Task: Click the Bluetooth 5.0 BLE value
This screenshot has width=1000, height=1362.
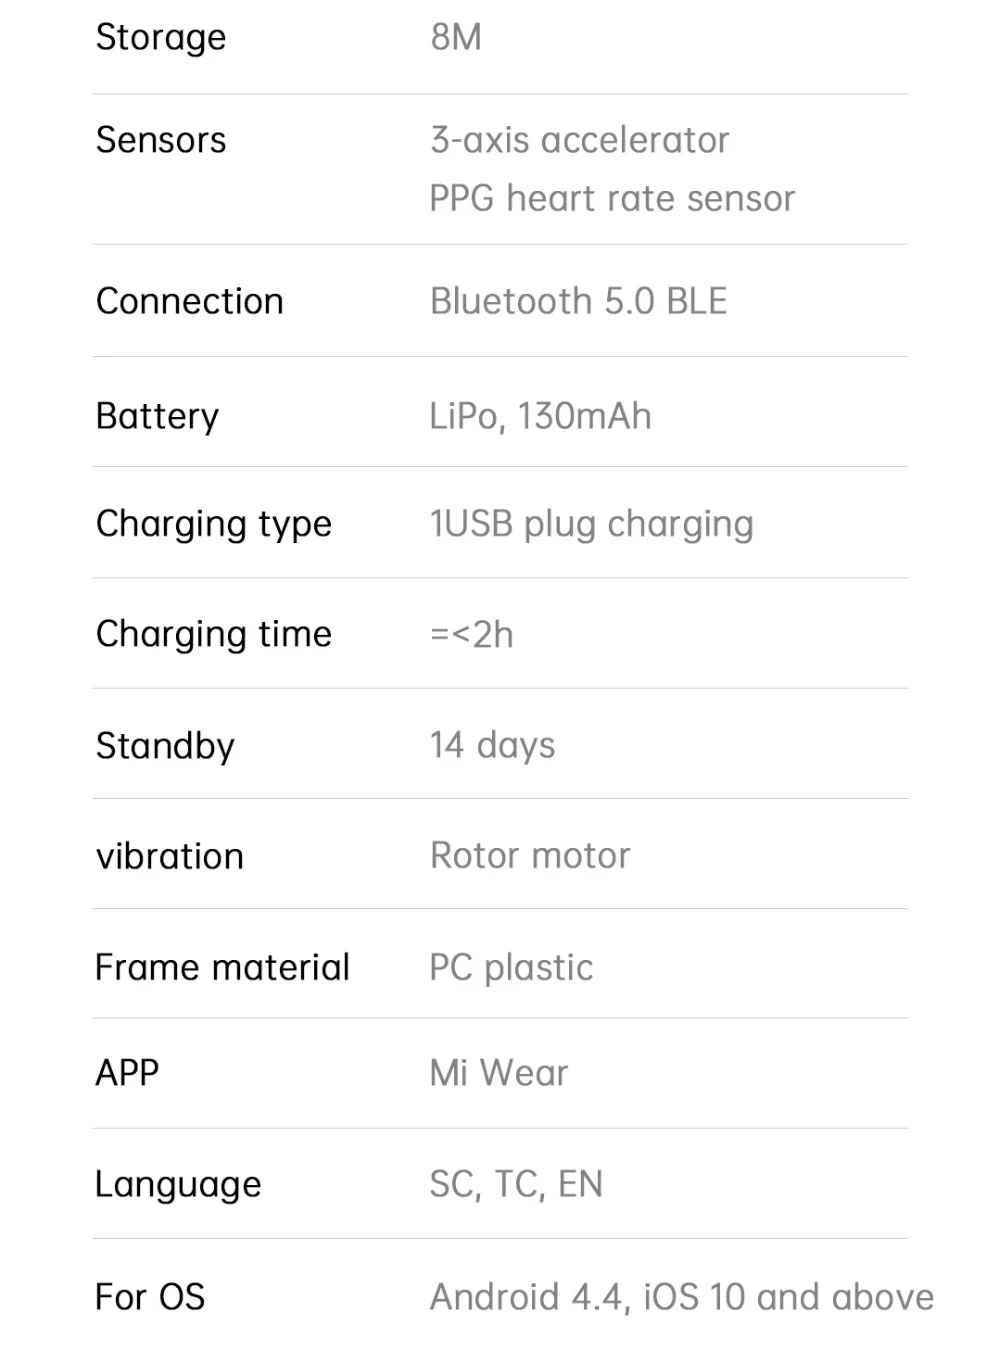Action: click(x=579, y=302)
